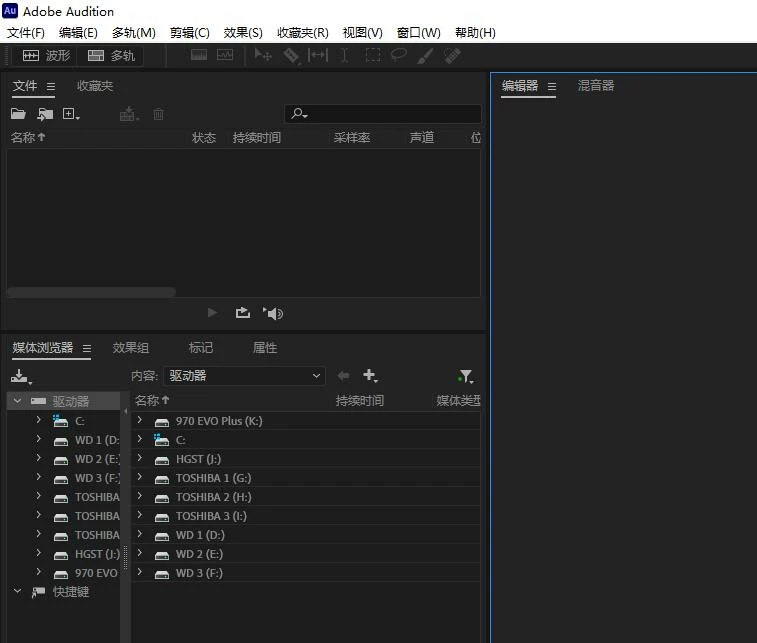
Task: Click the Files panel horizontal scrollbar
Action: coord(91,292)
